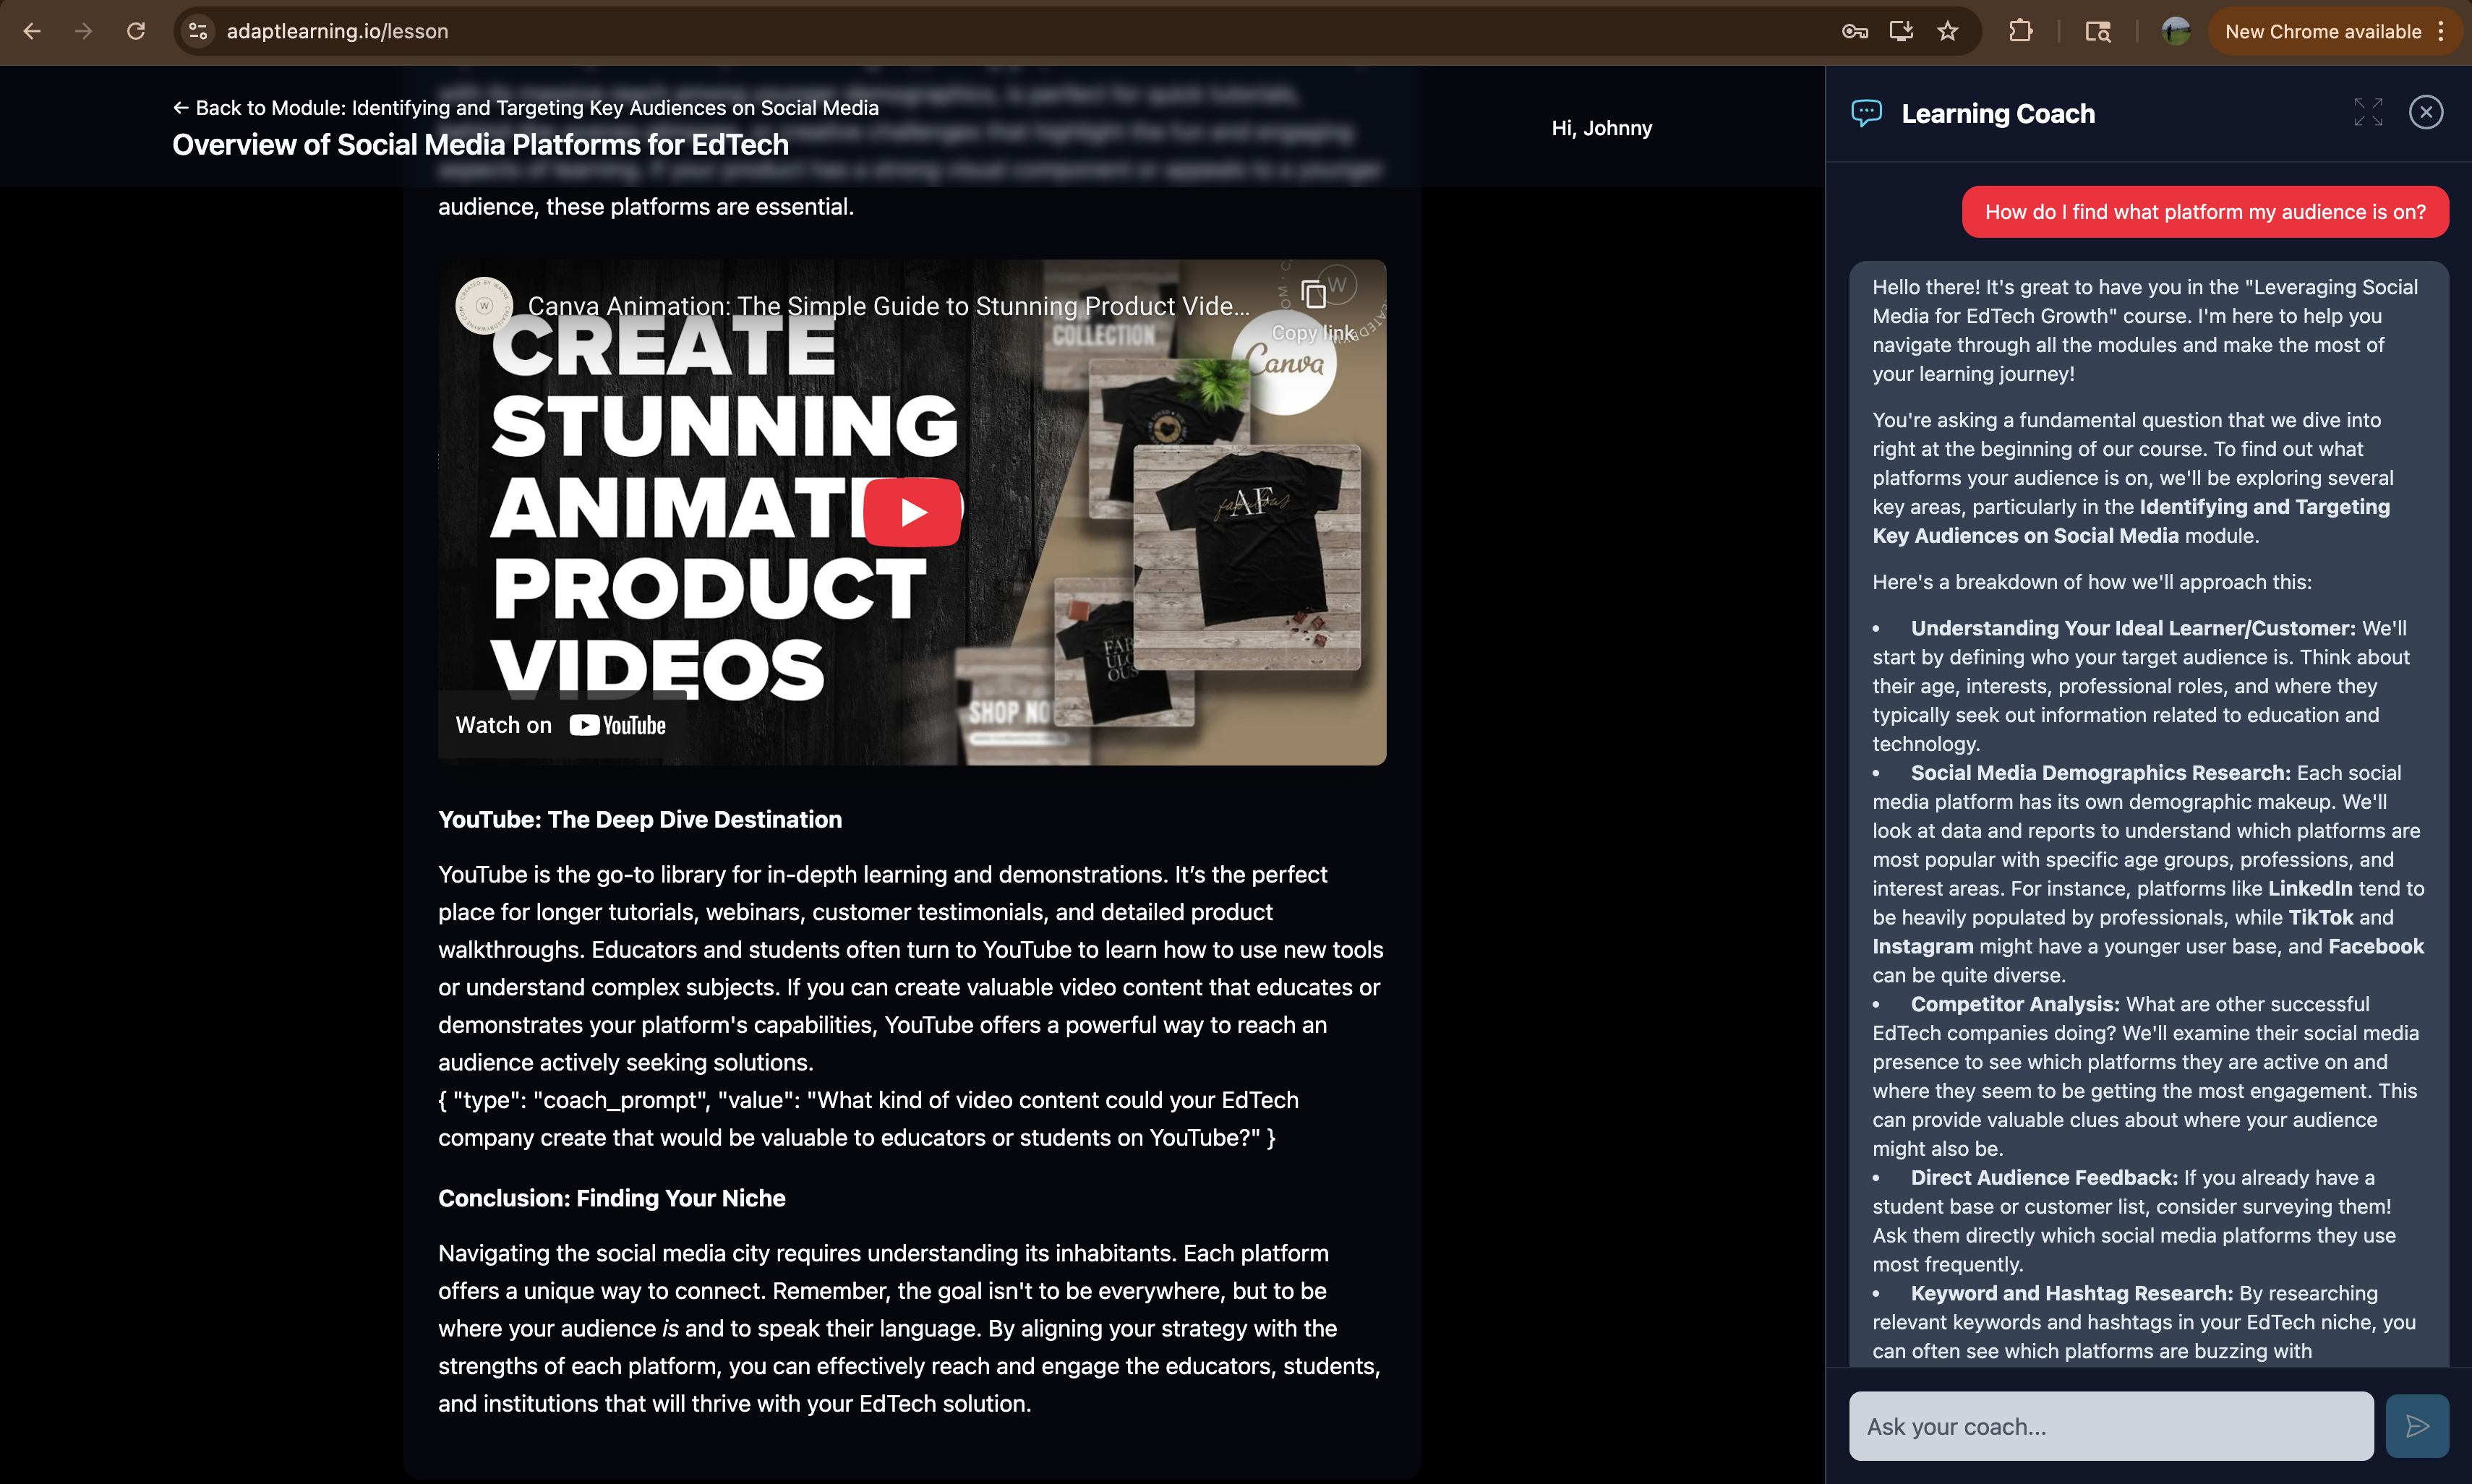Expand the Learning Coach panel fullscreen

point(2367,112)
